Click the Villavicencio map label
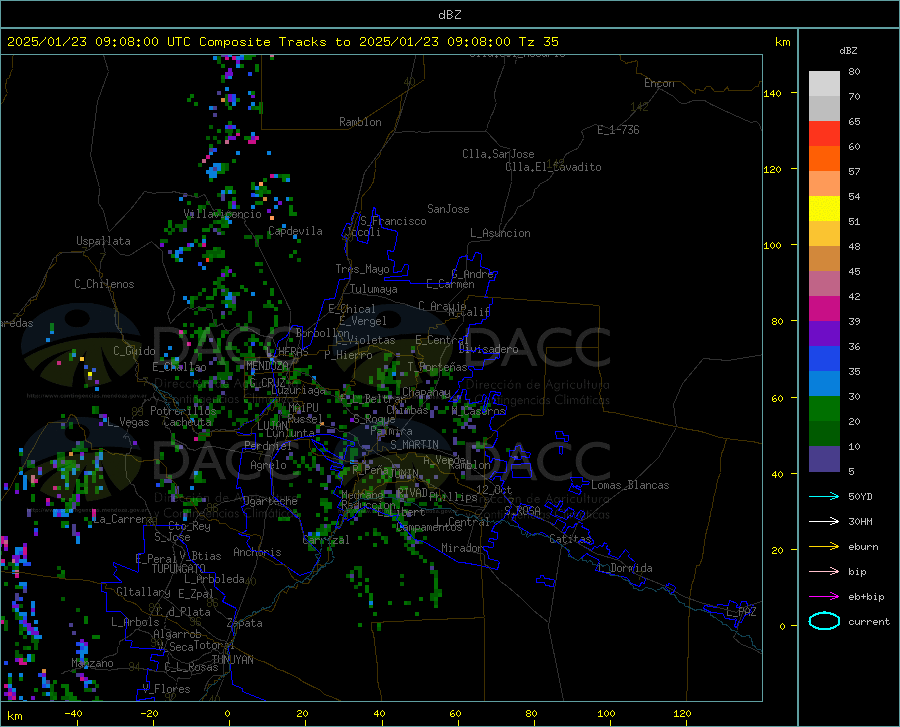This screenshot has width=900, height=727. tap(223, 214)
